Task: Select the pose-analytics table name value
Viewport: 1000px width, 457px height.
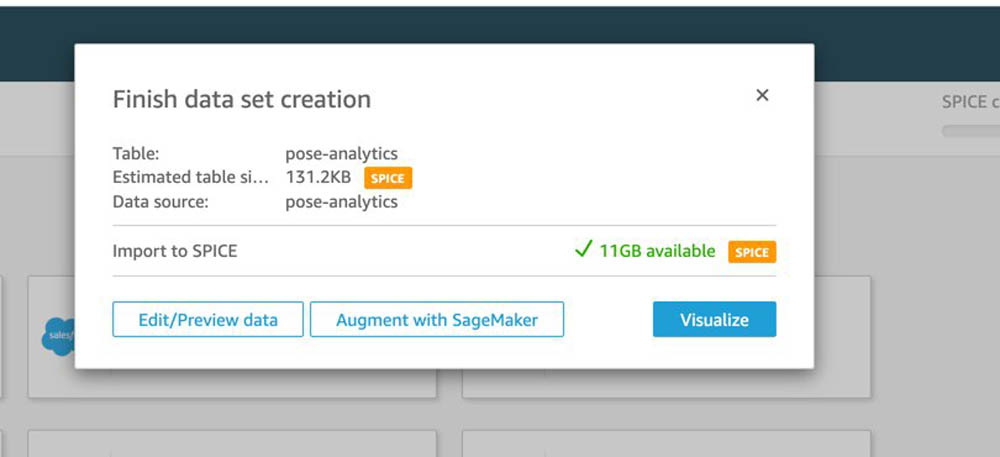Action: (x=341, y=154)
